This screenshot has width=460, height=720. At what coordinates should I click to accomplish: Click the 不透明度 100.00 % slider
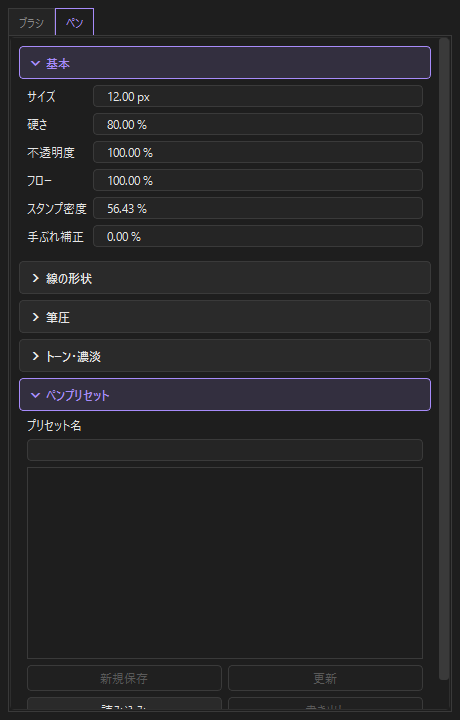(258, 152)
